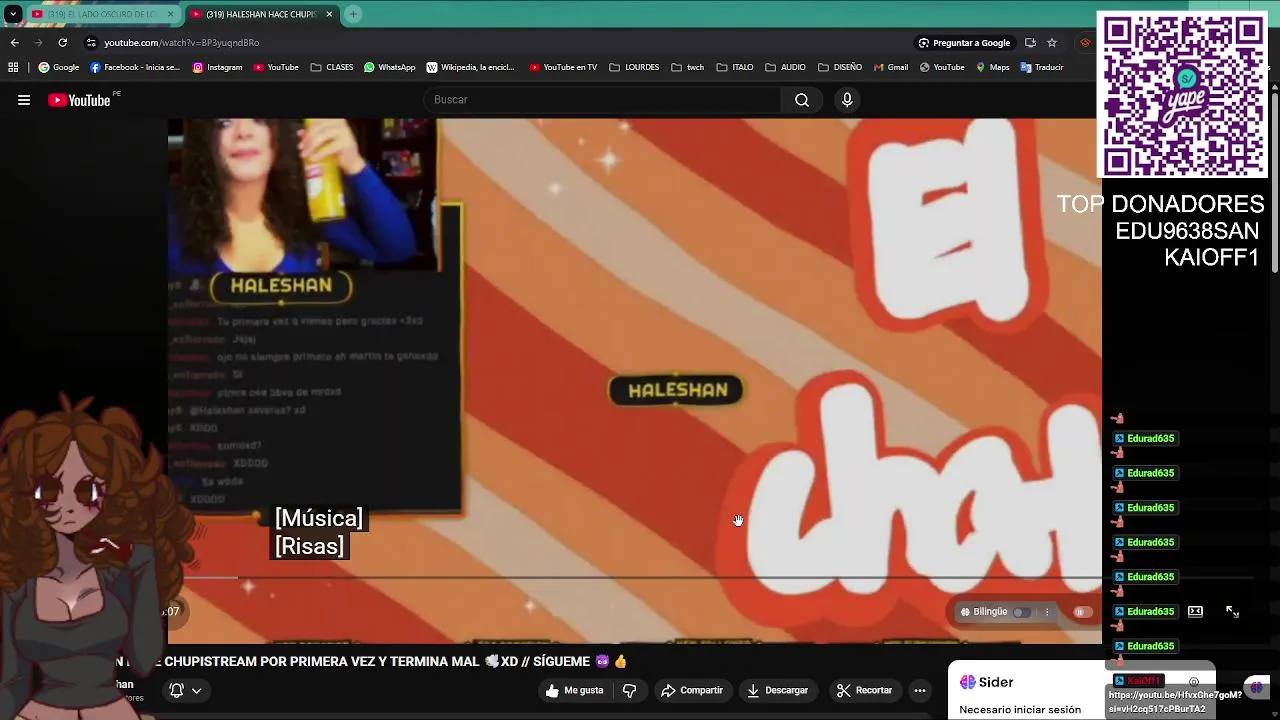Open the twch bookmark folder
Image resolution: width=1280 pixels, height=720 pixels.
[x=687, y=67]
